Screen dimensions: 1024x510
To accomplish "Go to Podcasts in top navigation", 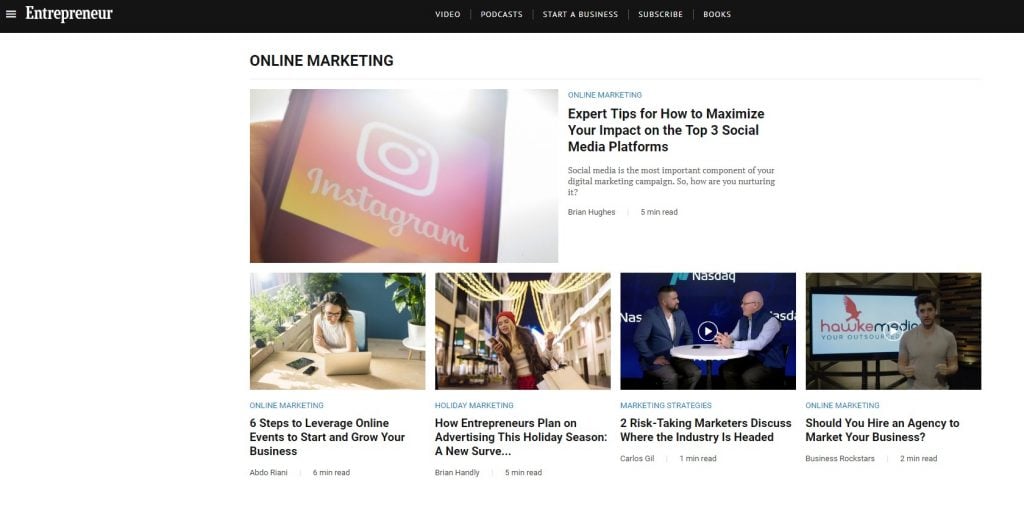I will click(x=501, y=14).
